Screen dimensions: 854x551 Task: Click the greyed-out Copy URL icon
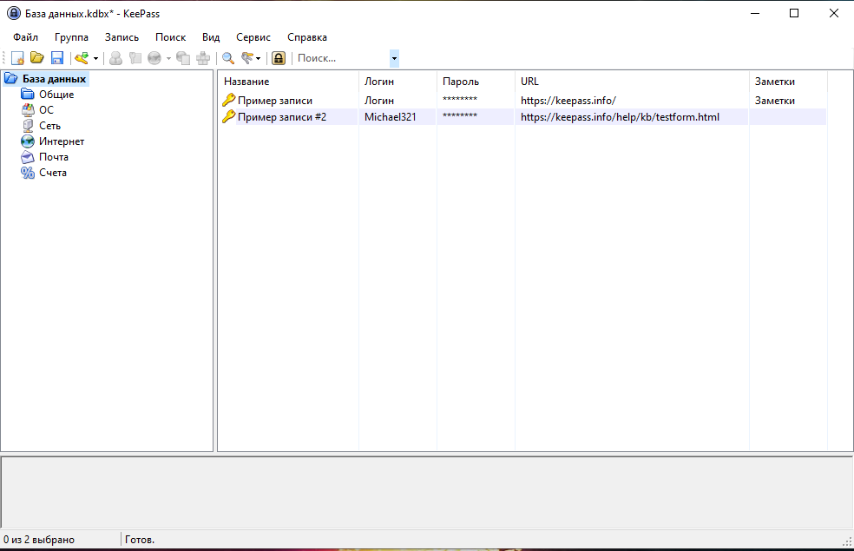tap(184, 58)
